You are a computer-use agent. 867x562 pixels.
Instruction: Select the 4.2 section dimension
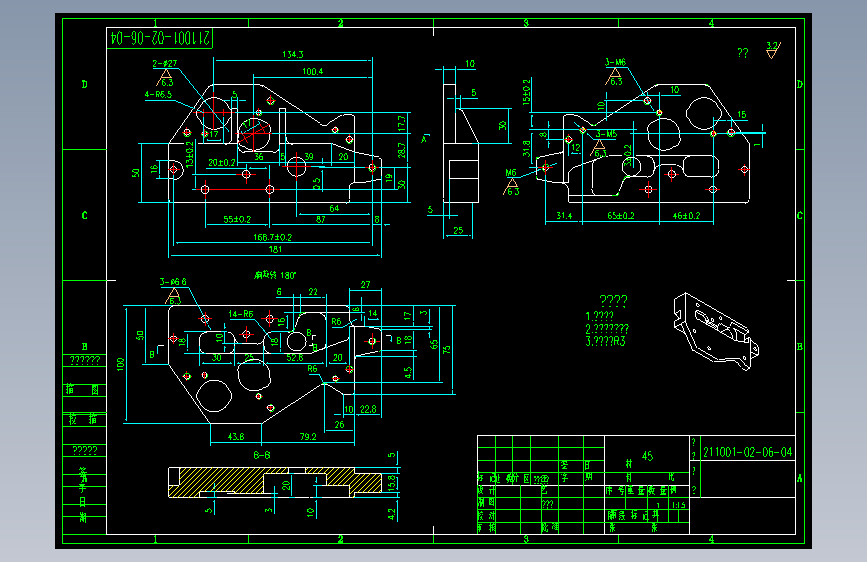point(392,514)
